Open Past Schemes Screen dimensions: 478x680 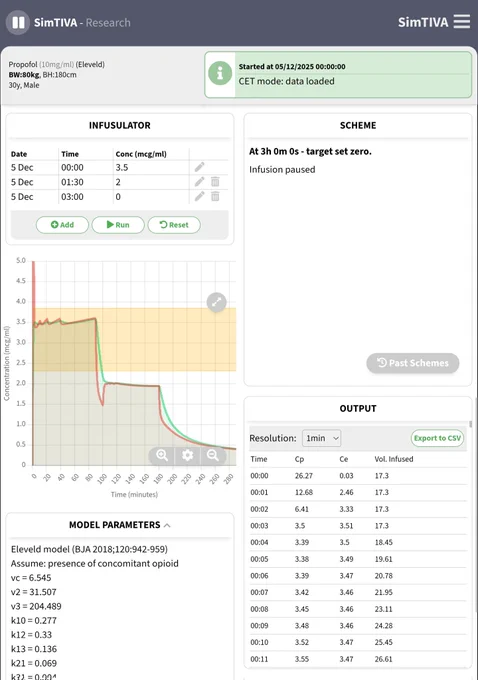click(x=413, y=363)
